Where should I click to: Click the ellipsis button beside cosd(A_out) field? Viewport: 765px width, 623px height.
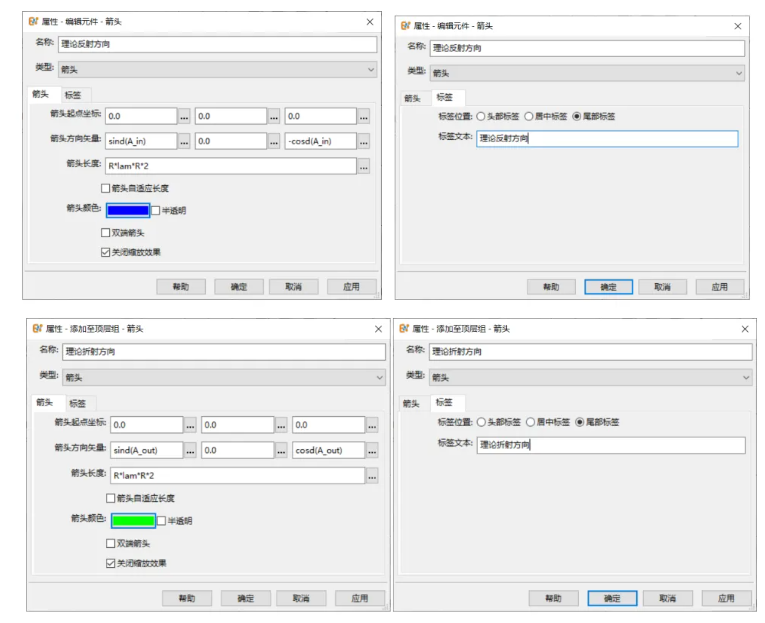[372, 450]
